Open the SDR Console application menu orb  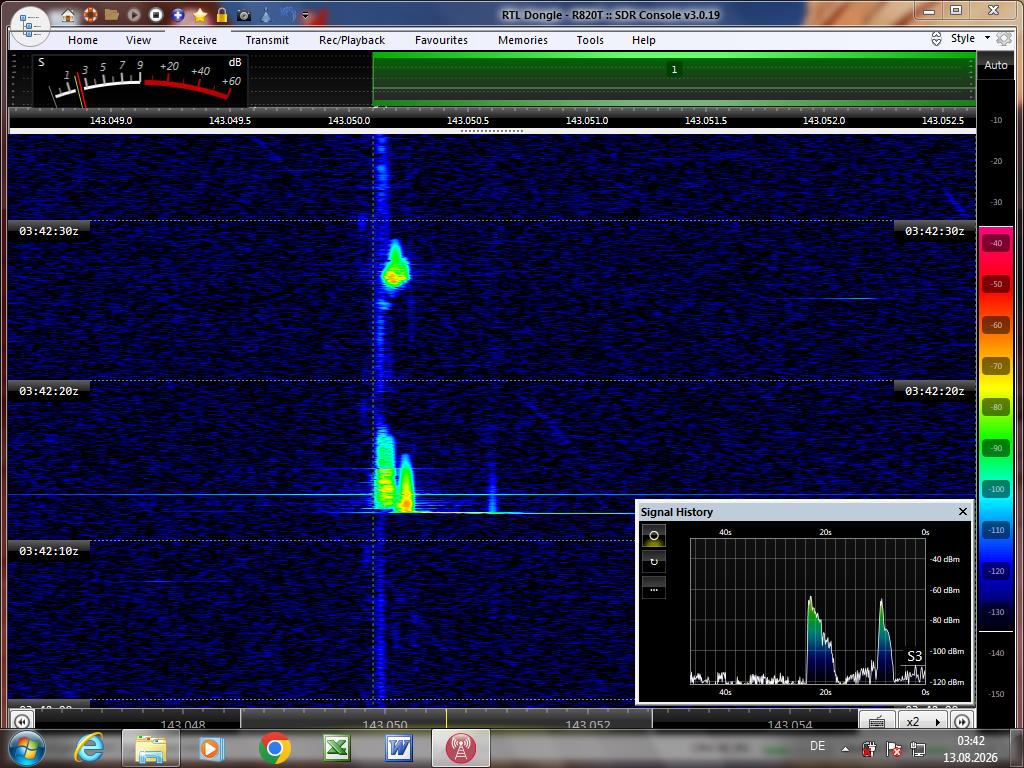coord(30,26)
